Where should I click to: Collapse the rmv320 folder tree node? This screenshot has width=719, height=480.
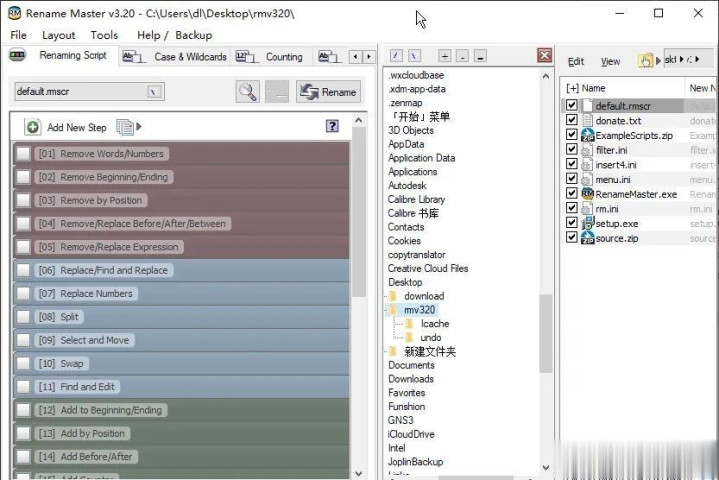(393, 310)
